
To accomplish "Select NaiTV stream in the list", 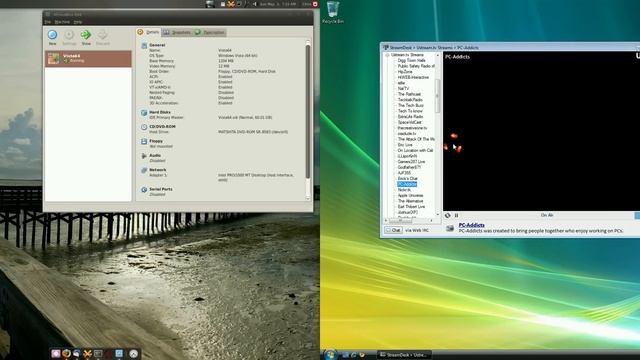I will click(x=403, y=89).
